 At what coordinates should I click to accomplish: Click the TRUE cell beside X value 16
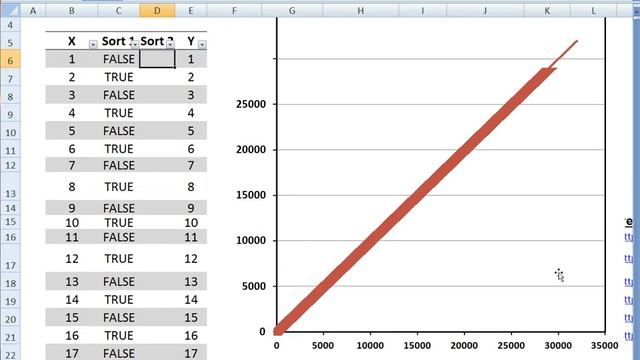(119, 336)
